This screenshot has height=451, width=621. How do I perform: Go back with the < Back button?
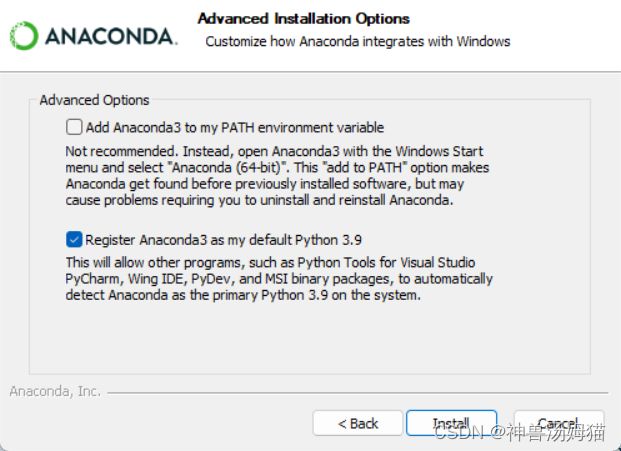point(358,423)
